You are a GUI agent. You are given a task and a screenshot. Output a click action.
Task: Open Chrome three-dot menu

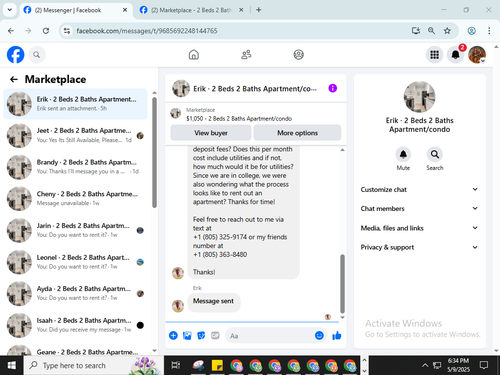coord(489,31)
